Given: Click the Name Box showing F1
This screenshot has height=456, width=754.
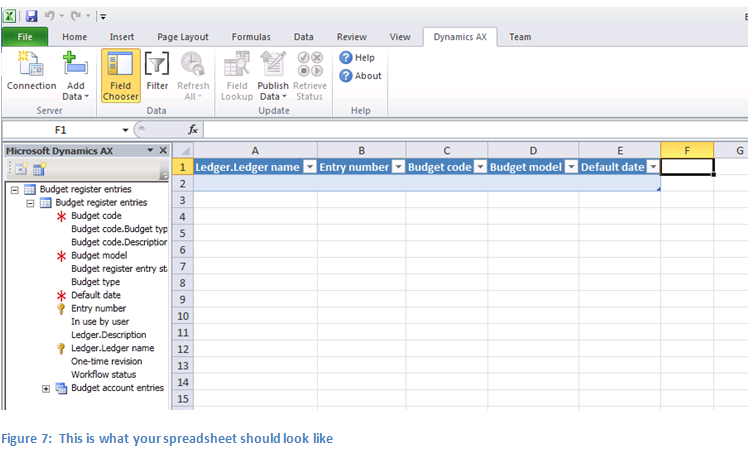Looking at the screenshot, I should tap(60, 130).
